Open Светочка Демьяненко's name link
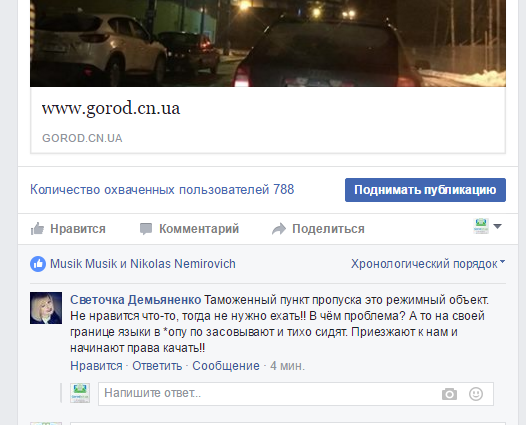This screenshot has height=425, width=526. point(136,300)
